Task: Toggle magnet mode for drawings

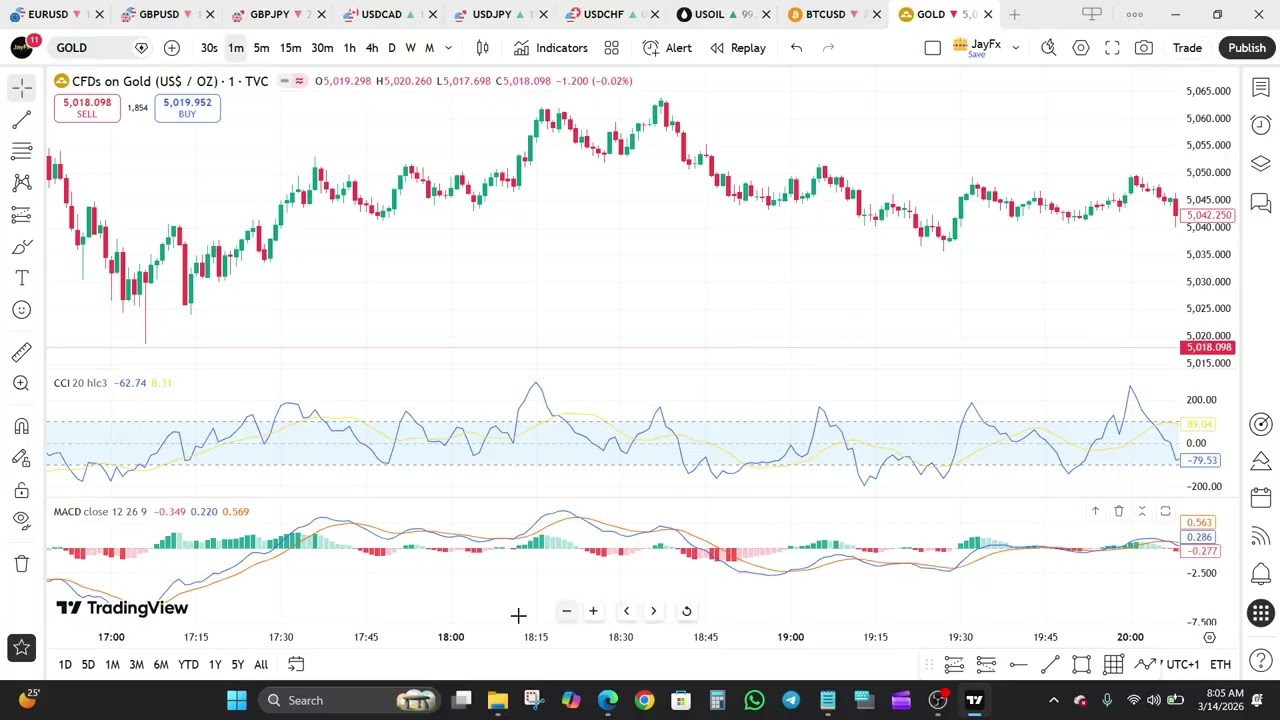Action: pyautogui.click(x=22, y=427)
